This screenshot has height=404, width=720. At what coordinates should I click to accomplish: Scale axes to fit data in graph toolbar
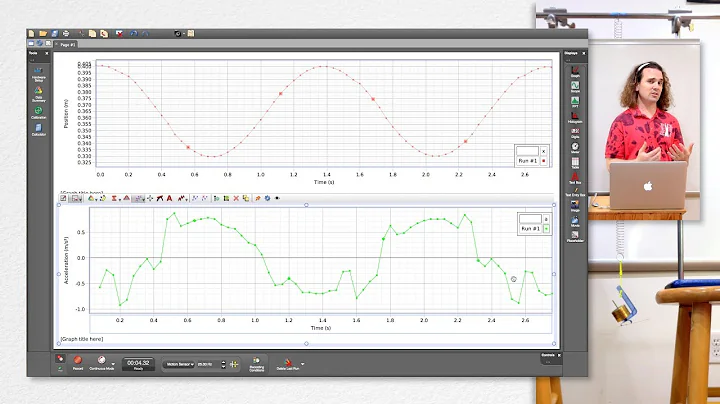point(63,198)
